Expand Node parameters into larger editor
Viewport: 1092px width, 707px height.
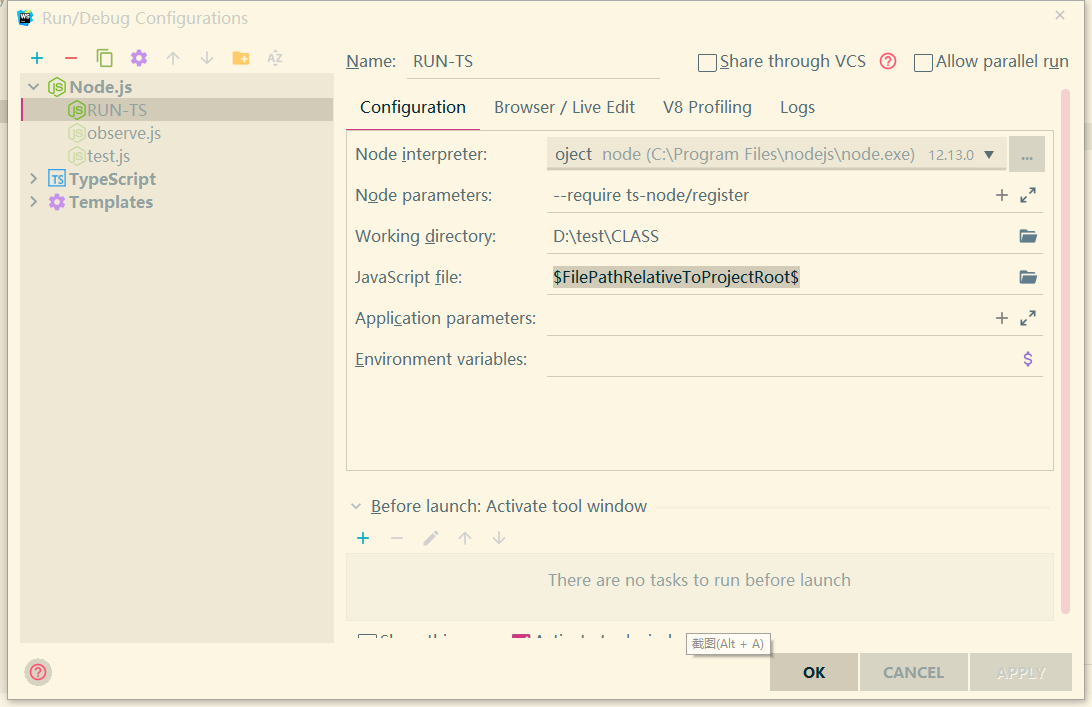click(1028, 195)
